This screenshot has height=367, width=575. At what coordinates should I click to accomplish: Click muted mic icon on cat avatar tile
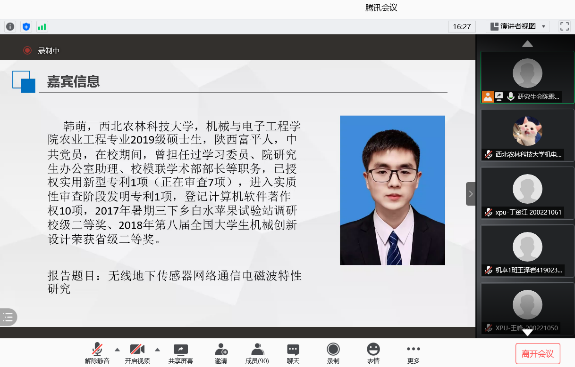click(x=488, y=154)
